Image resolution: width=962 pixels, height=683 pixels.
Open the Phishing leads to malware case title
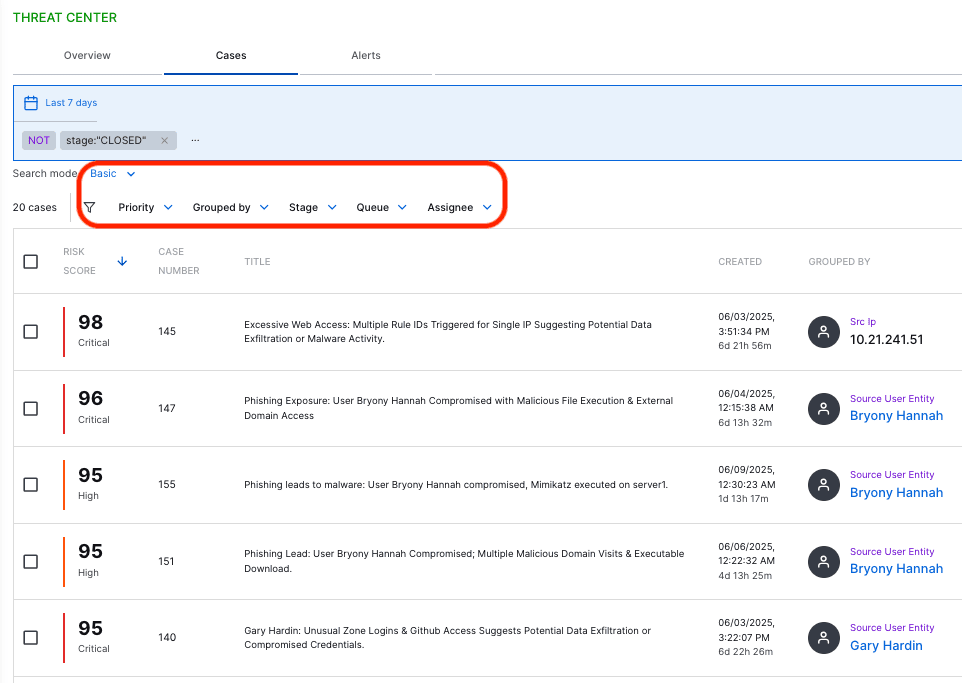point(456,485)
